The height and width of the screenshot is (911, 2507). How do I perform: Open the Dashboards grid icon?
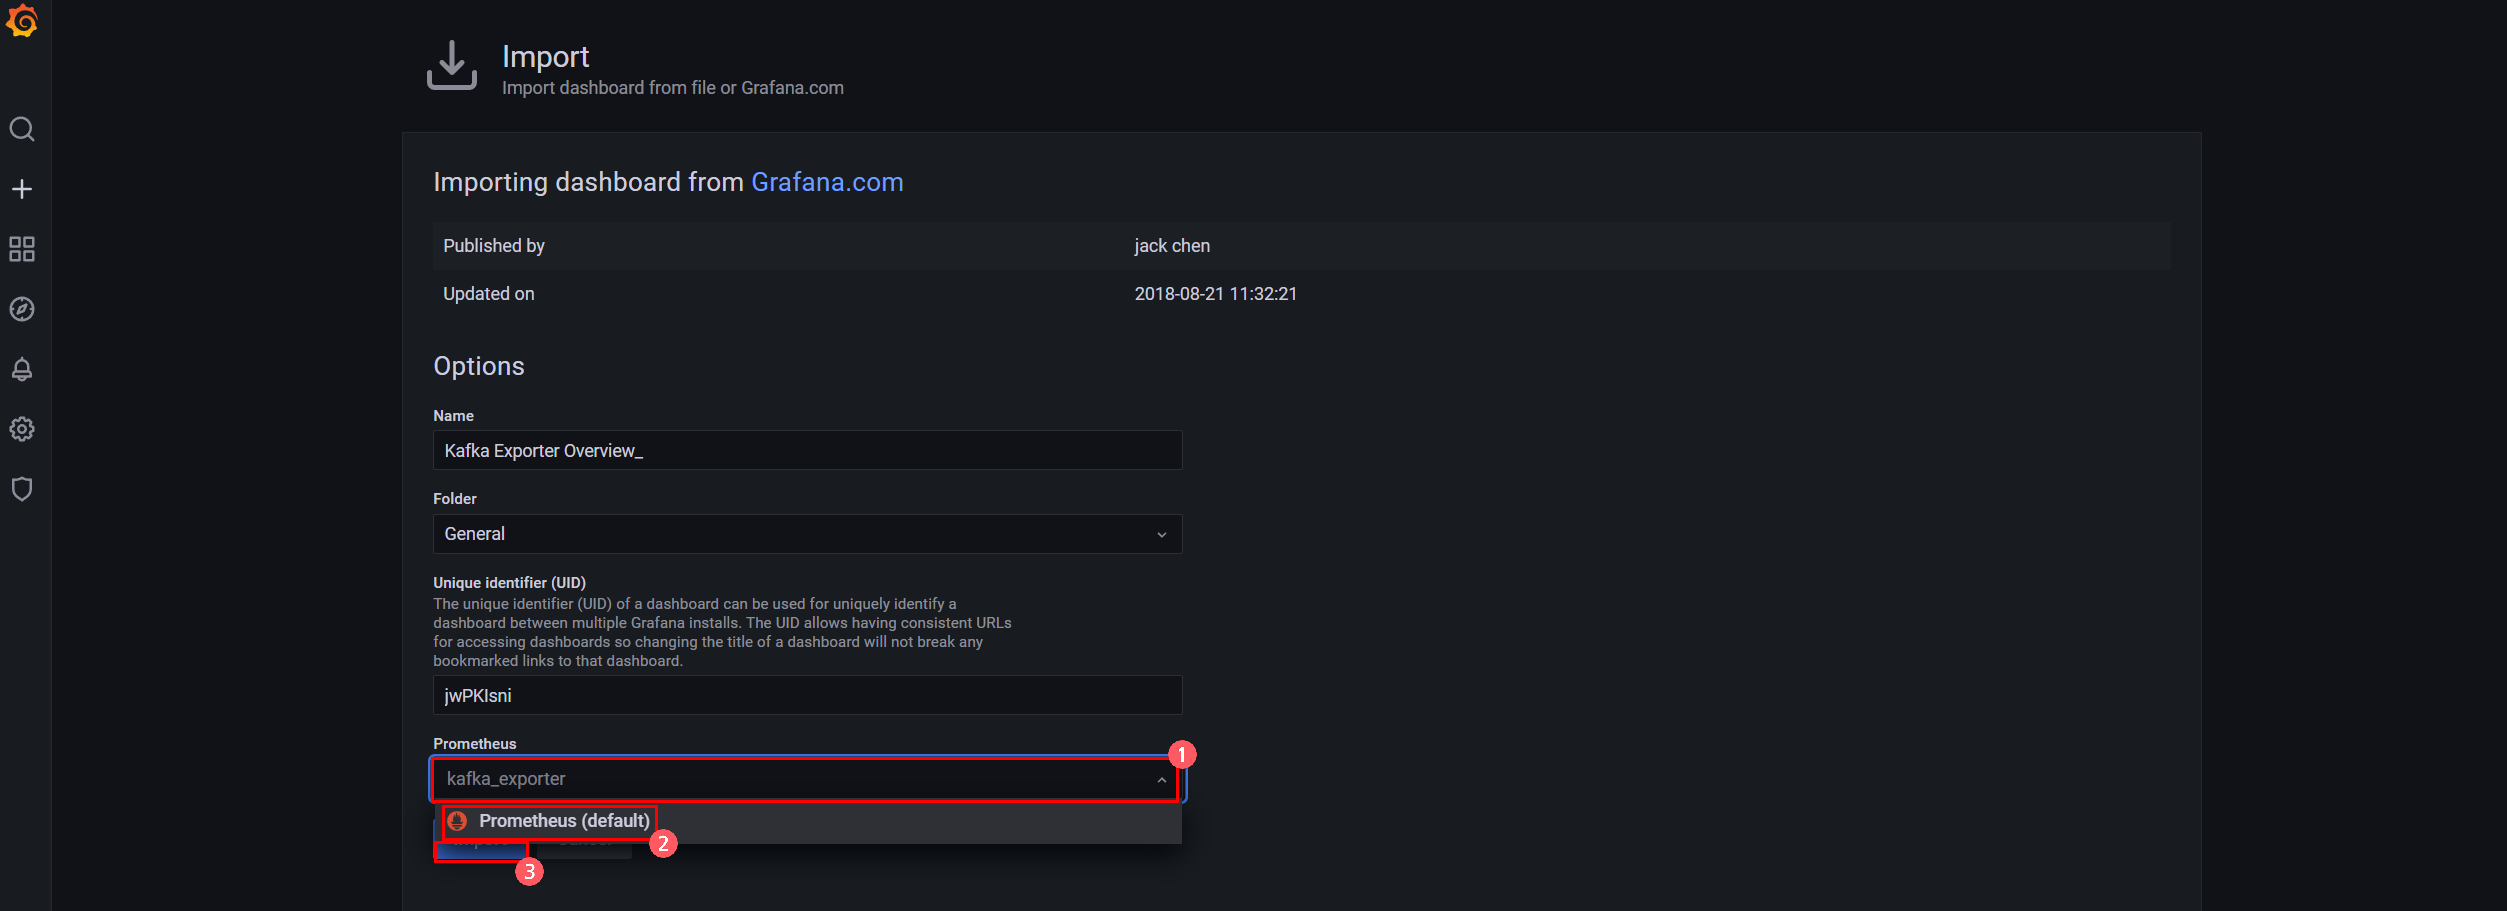click(x=22, y=249)
